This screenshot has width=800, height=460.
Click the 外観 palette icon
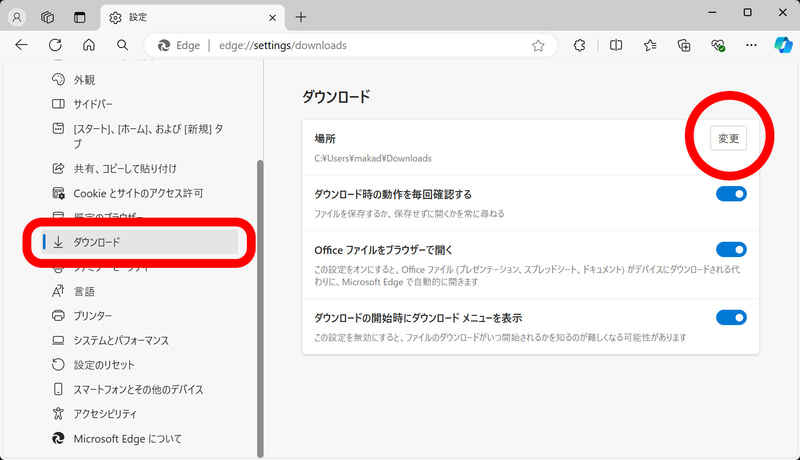pyautogui.click(x=58, y=79)
